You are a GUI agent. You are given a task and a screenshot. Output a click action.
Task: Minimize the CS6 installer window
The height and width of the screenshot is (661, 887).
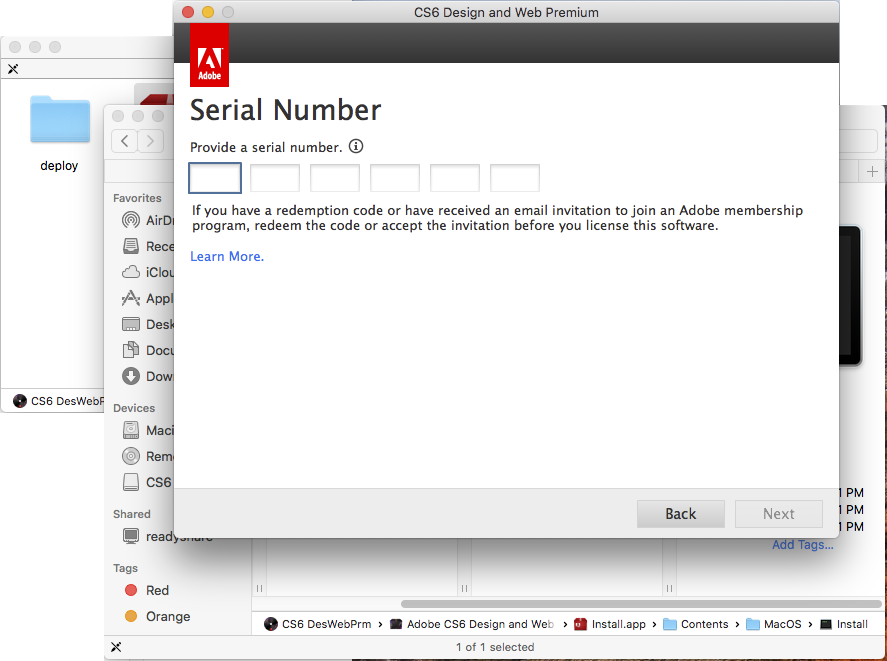[x=208, y=12]
